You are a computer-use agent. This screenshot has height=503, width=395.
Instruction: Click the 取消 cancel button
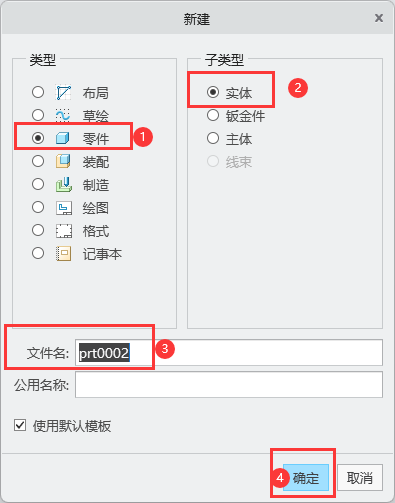[x=360, y=478]
